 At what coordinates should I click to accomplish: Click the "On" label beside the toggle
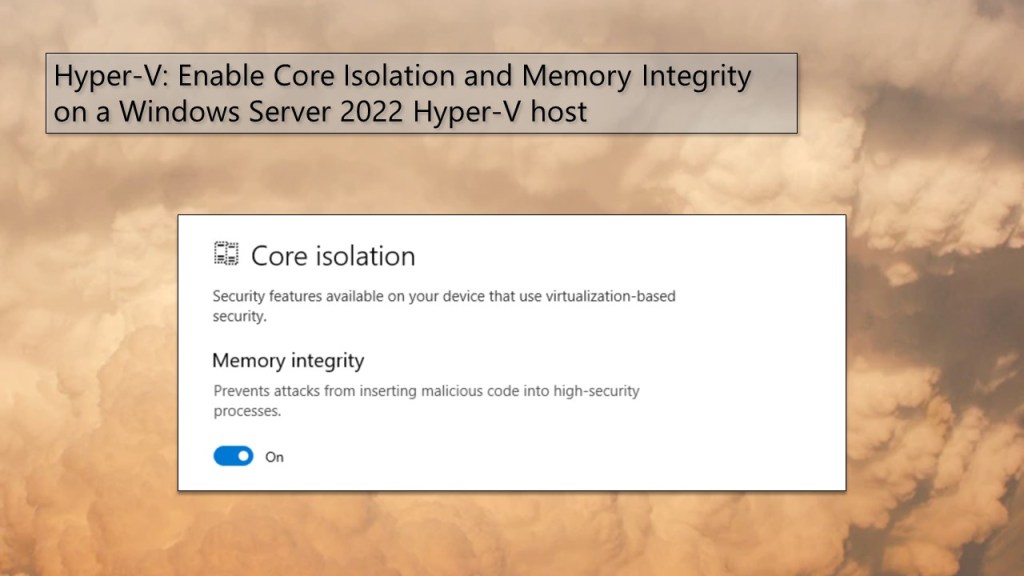(274, 457)
